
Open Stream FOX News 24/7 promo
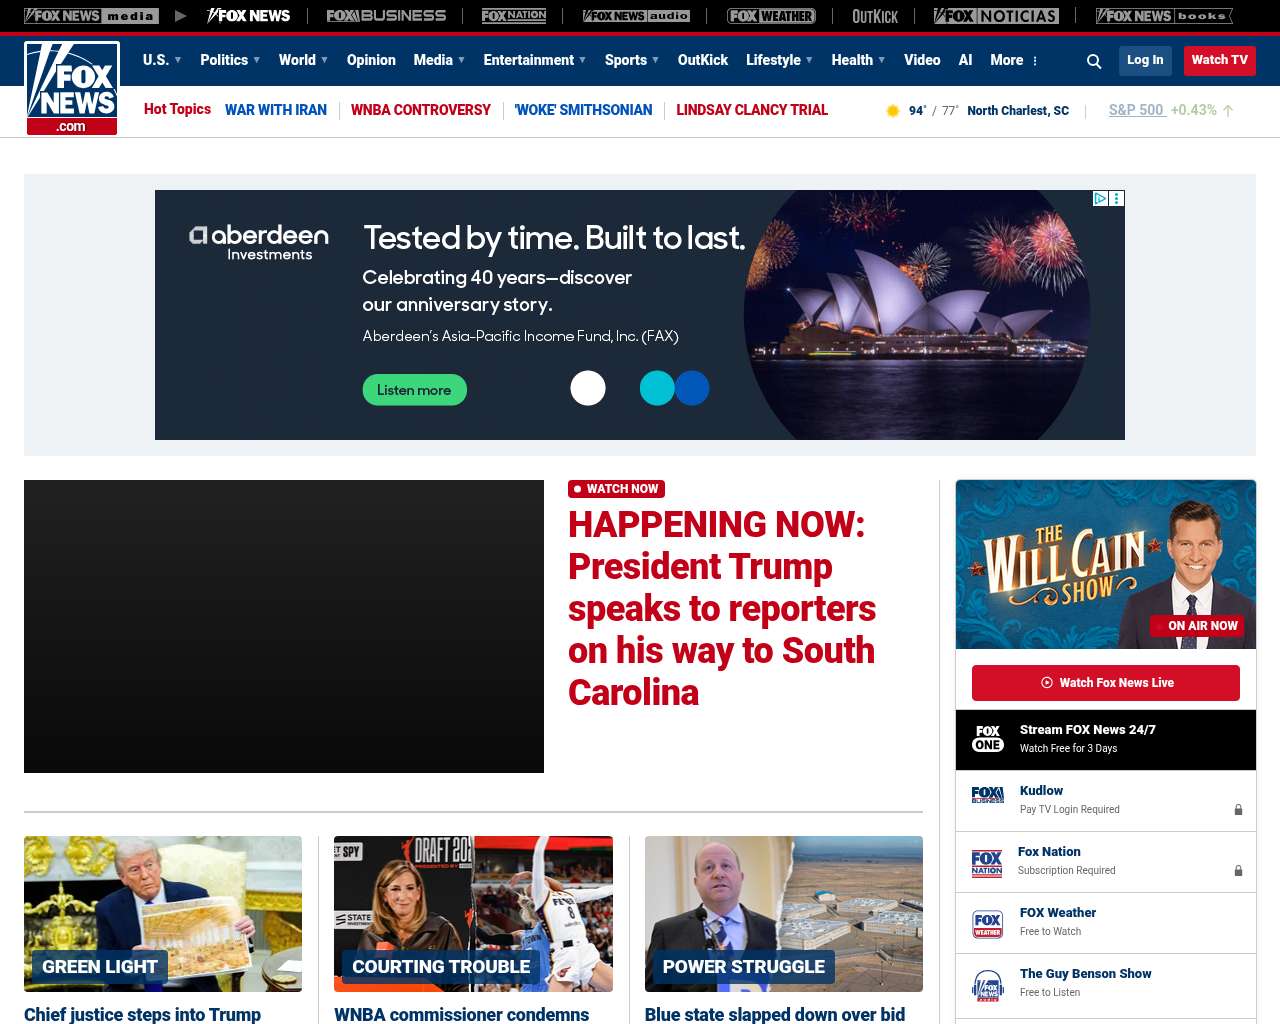1106,740
